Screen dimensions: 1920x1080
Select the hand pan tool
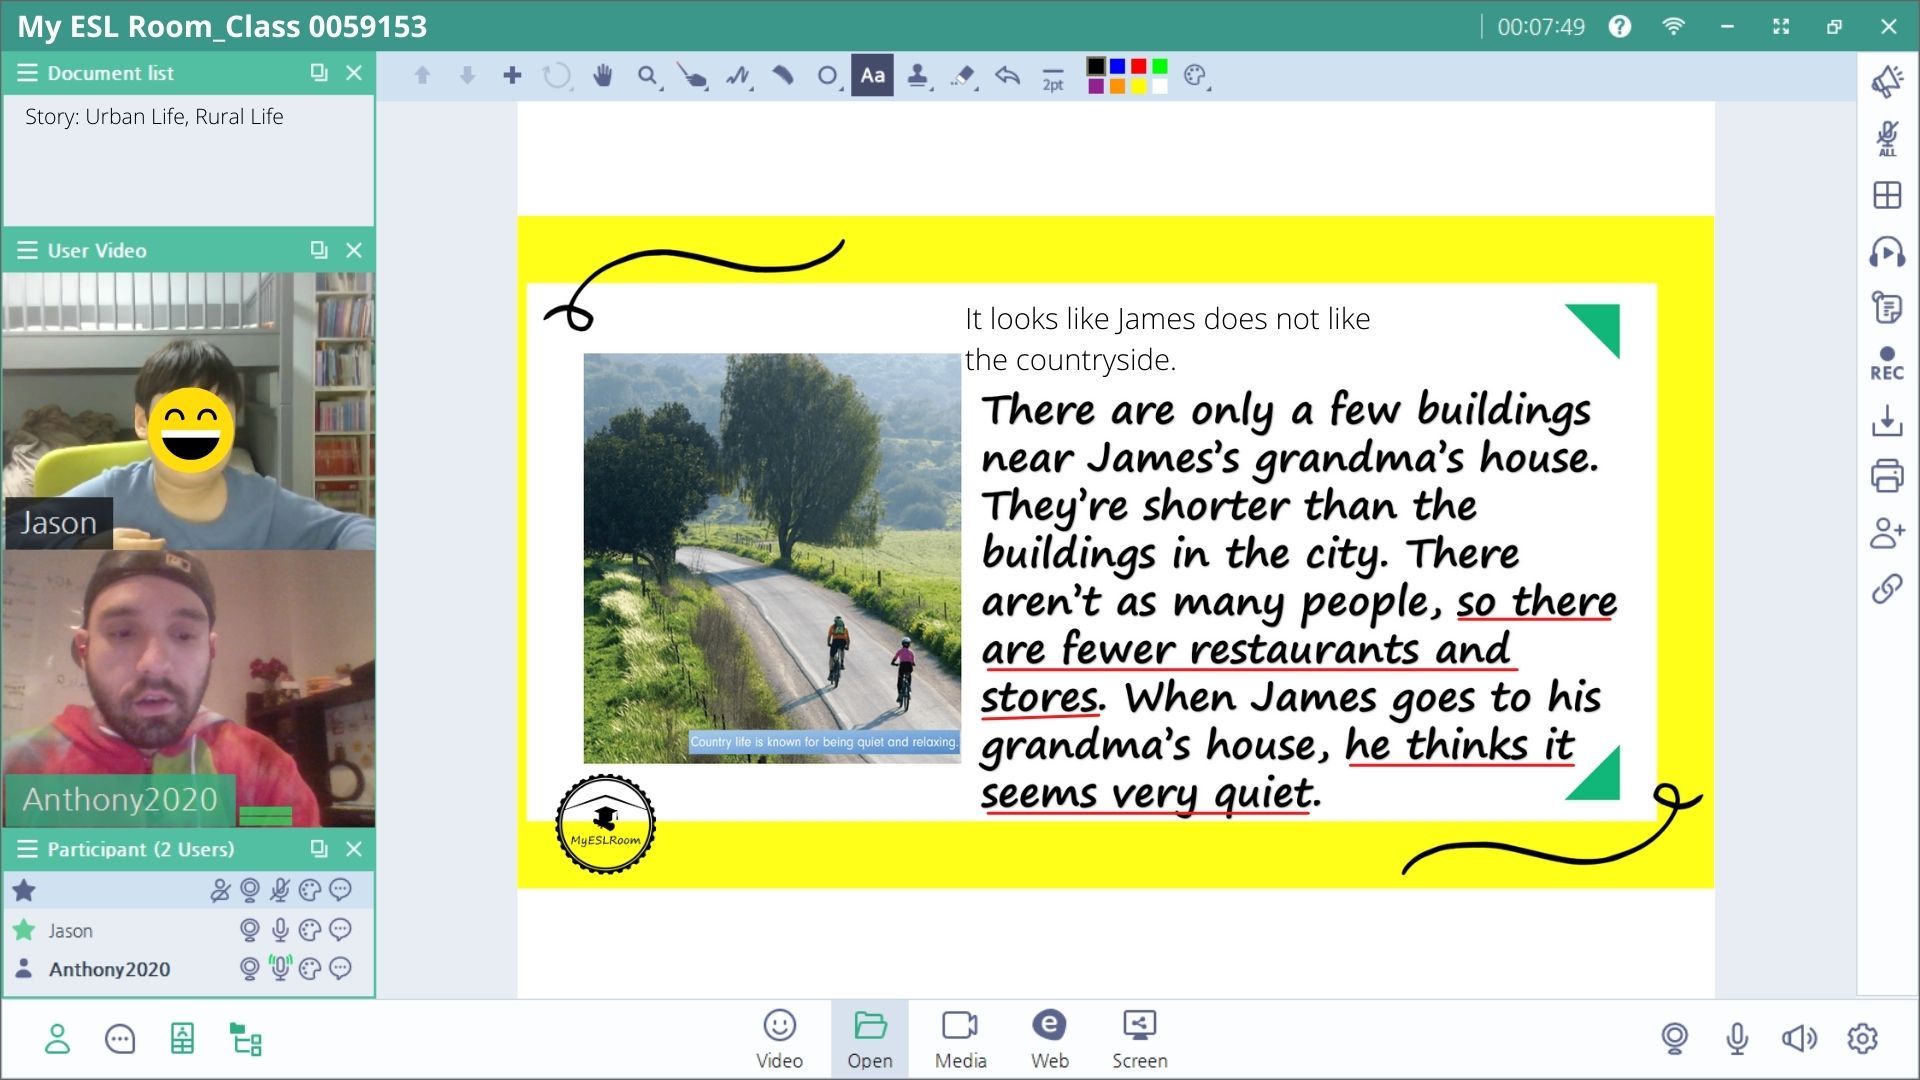coord(602,75)
